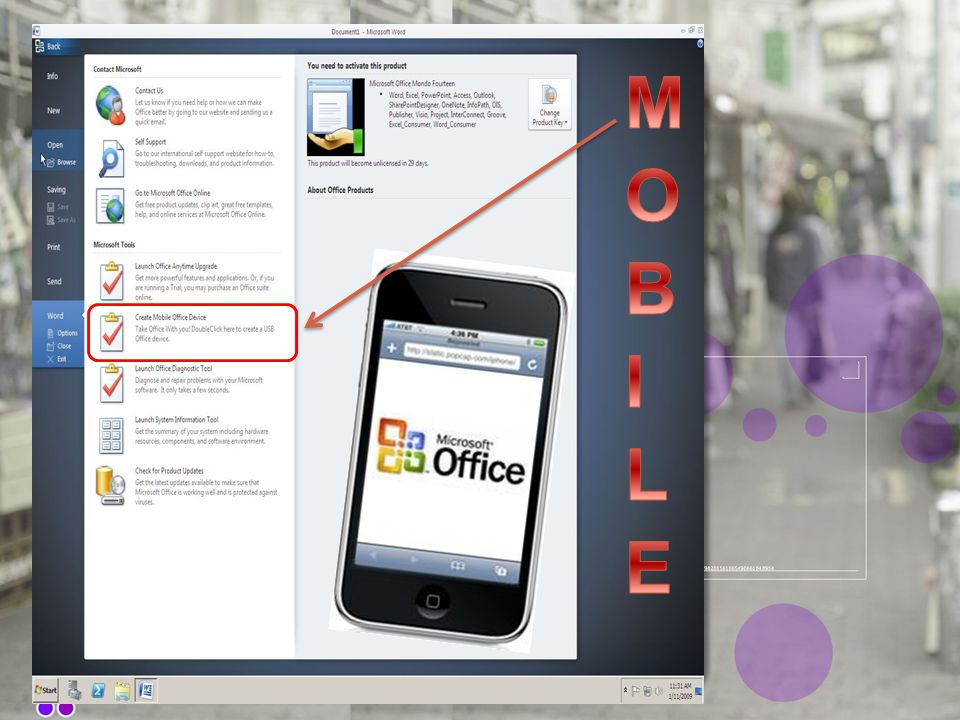The width and height of the screenshot is (960, 720).
Task: Click the Self Support magnifier icon
Action: 111,158
